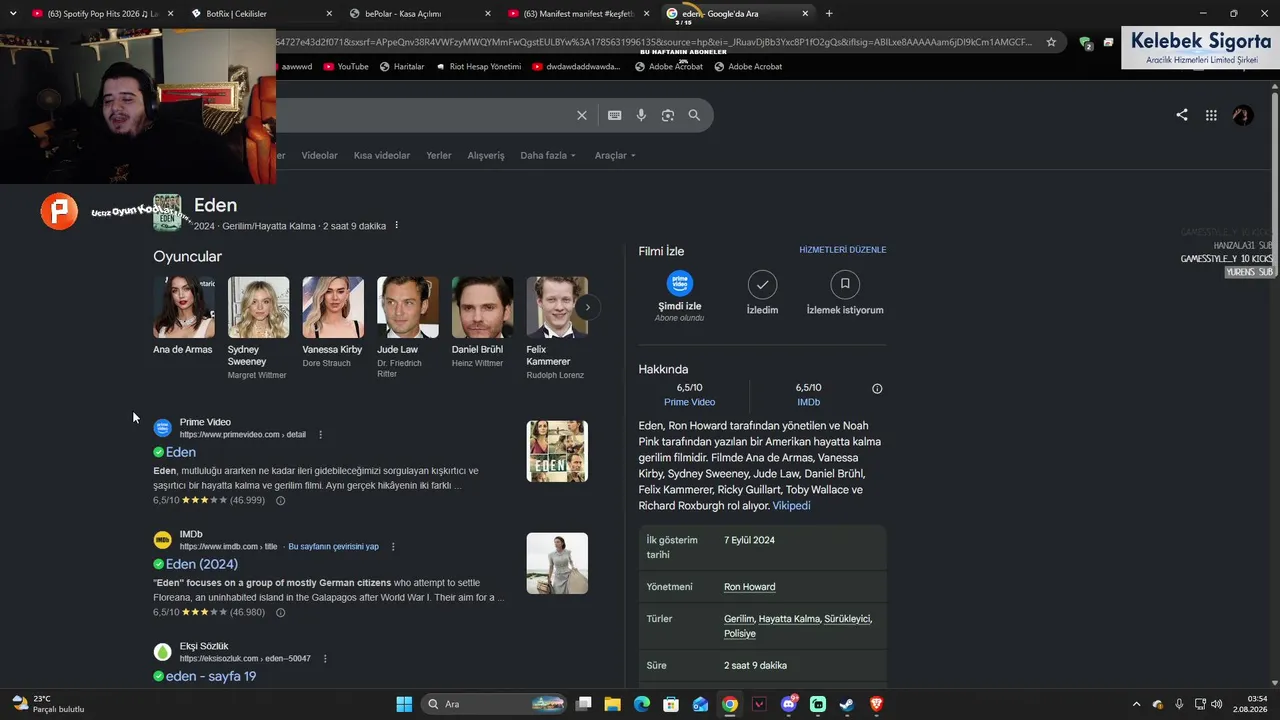This screenshot has height=720, width=1280.
Task: Open Windows Start menu
Action: [x=404, y=704]
